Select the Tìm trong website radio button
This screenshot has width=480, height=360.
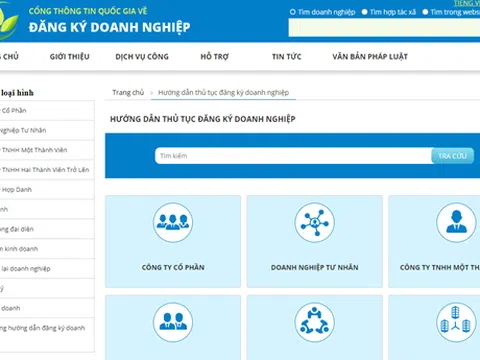pos(425,12)
